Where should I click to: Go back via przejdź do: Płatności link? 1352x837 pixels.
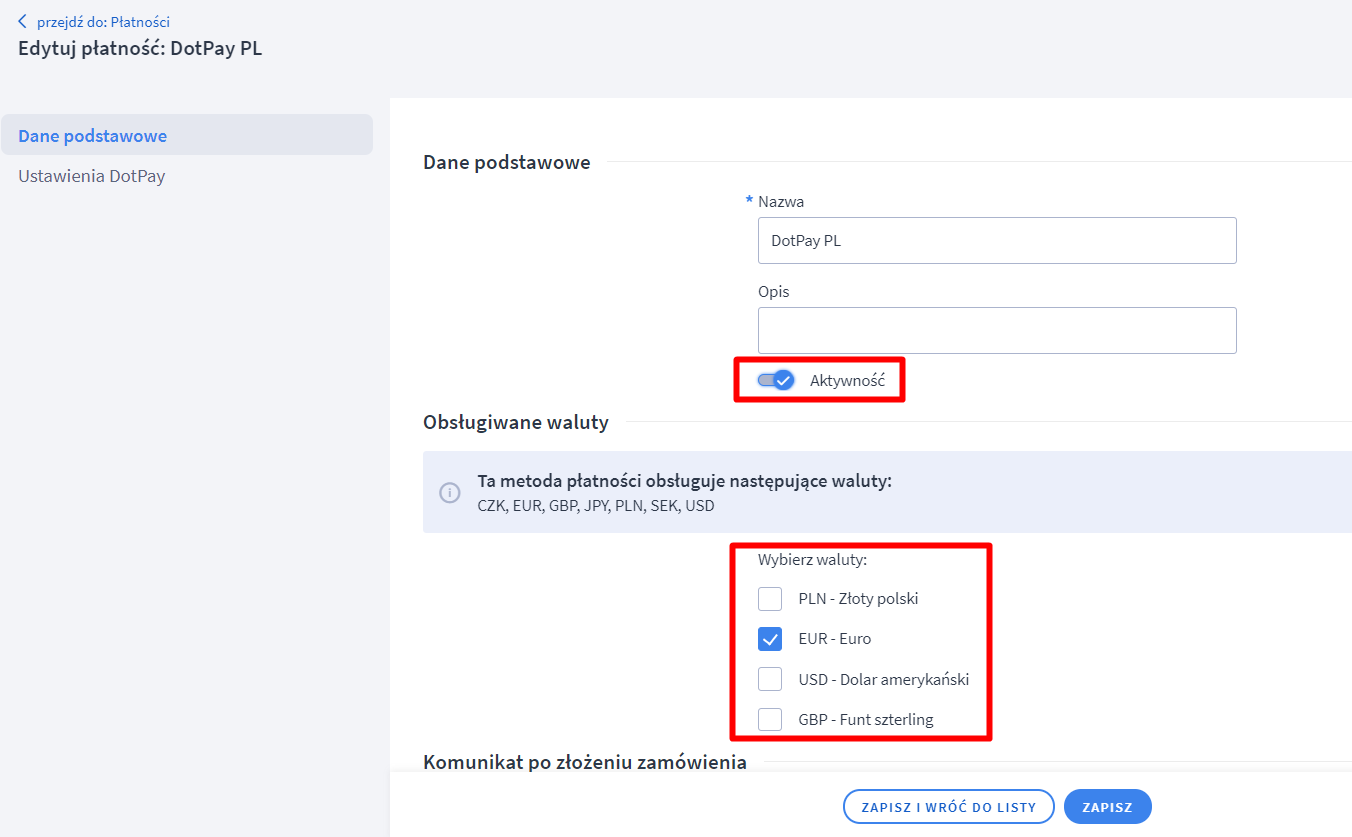pyautogui.click(x=103, y=21)
